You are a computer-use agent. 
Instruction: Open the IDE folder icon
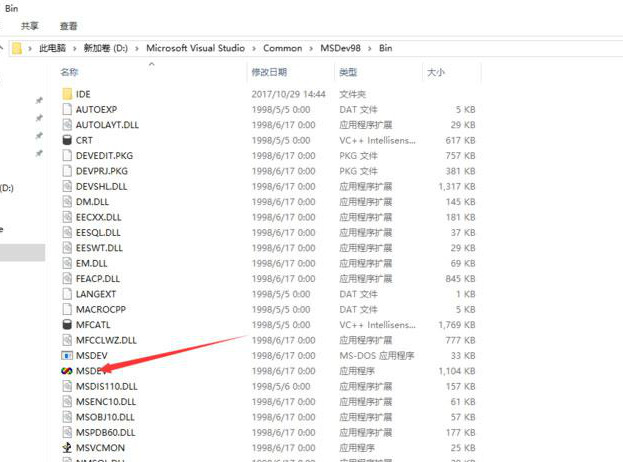tap(67, 94)
